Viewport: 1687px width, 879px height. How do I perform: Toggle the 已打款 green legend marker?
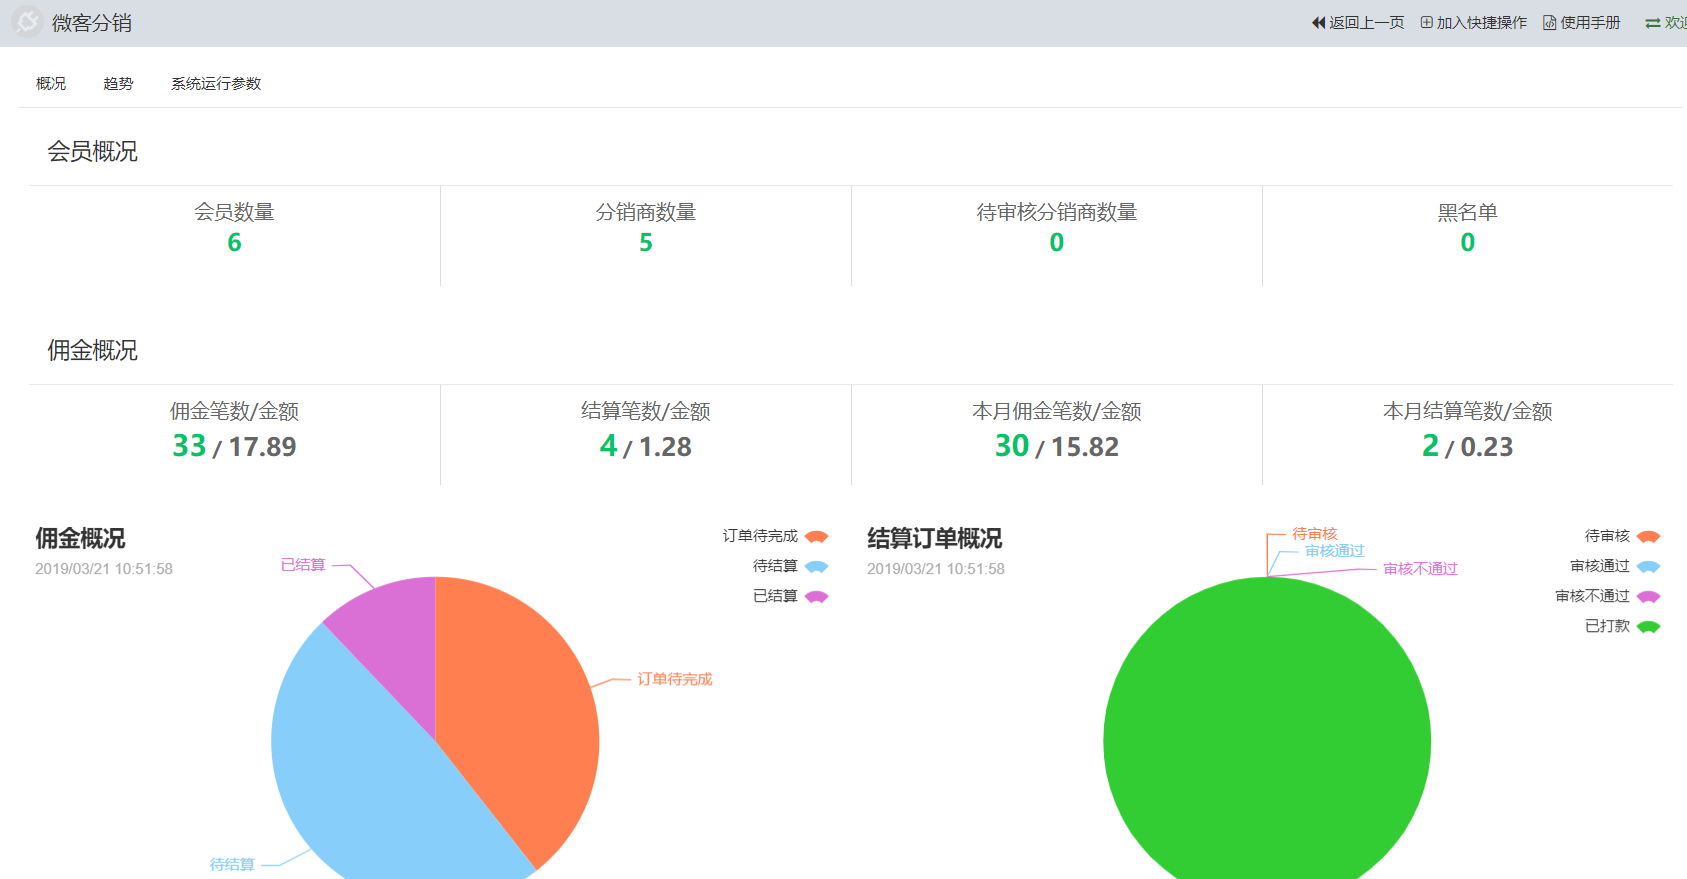(x=1648, y=627)
